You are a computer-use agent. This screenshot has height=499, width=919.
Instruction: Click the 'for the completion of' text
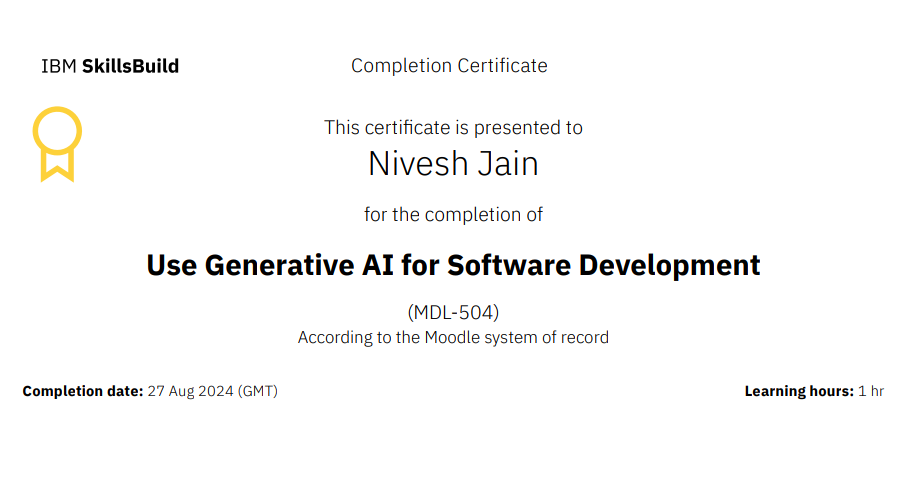453,215
